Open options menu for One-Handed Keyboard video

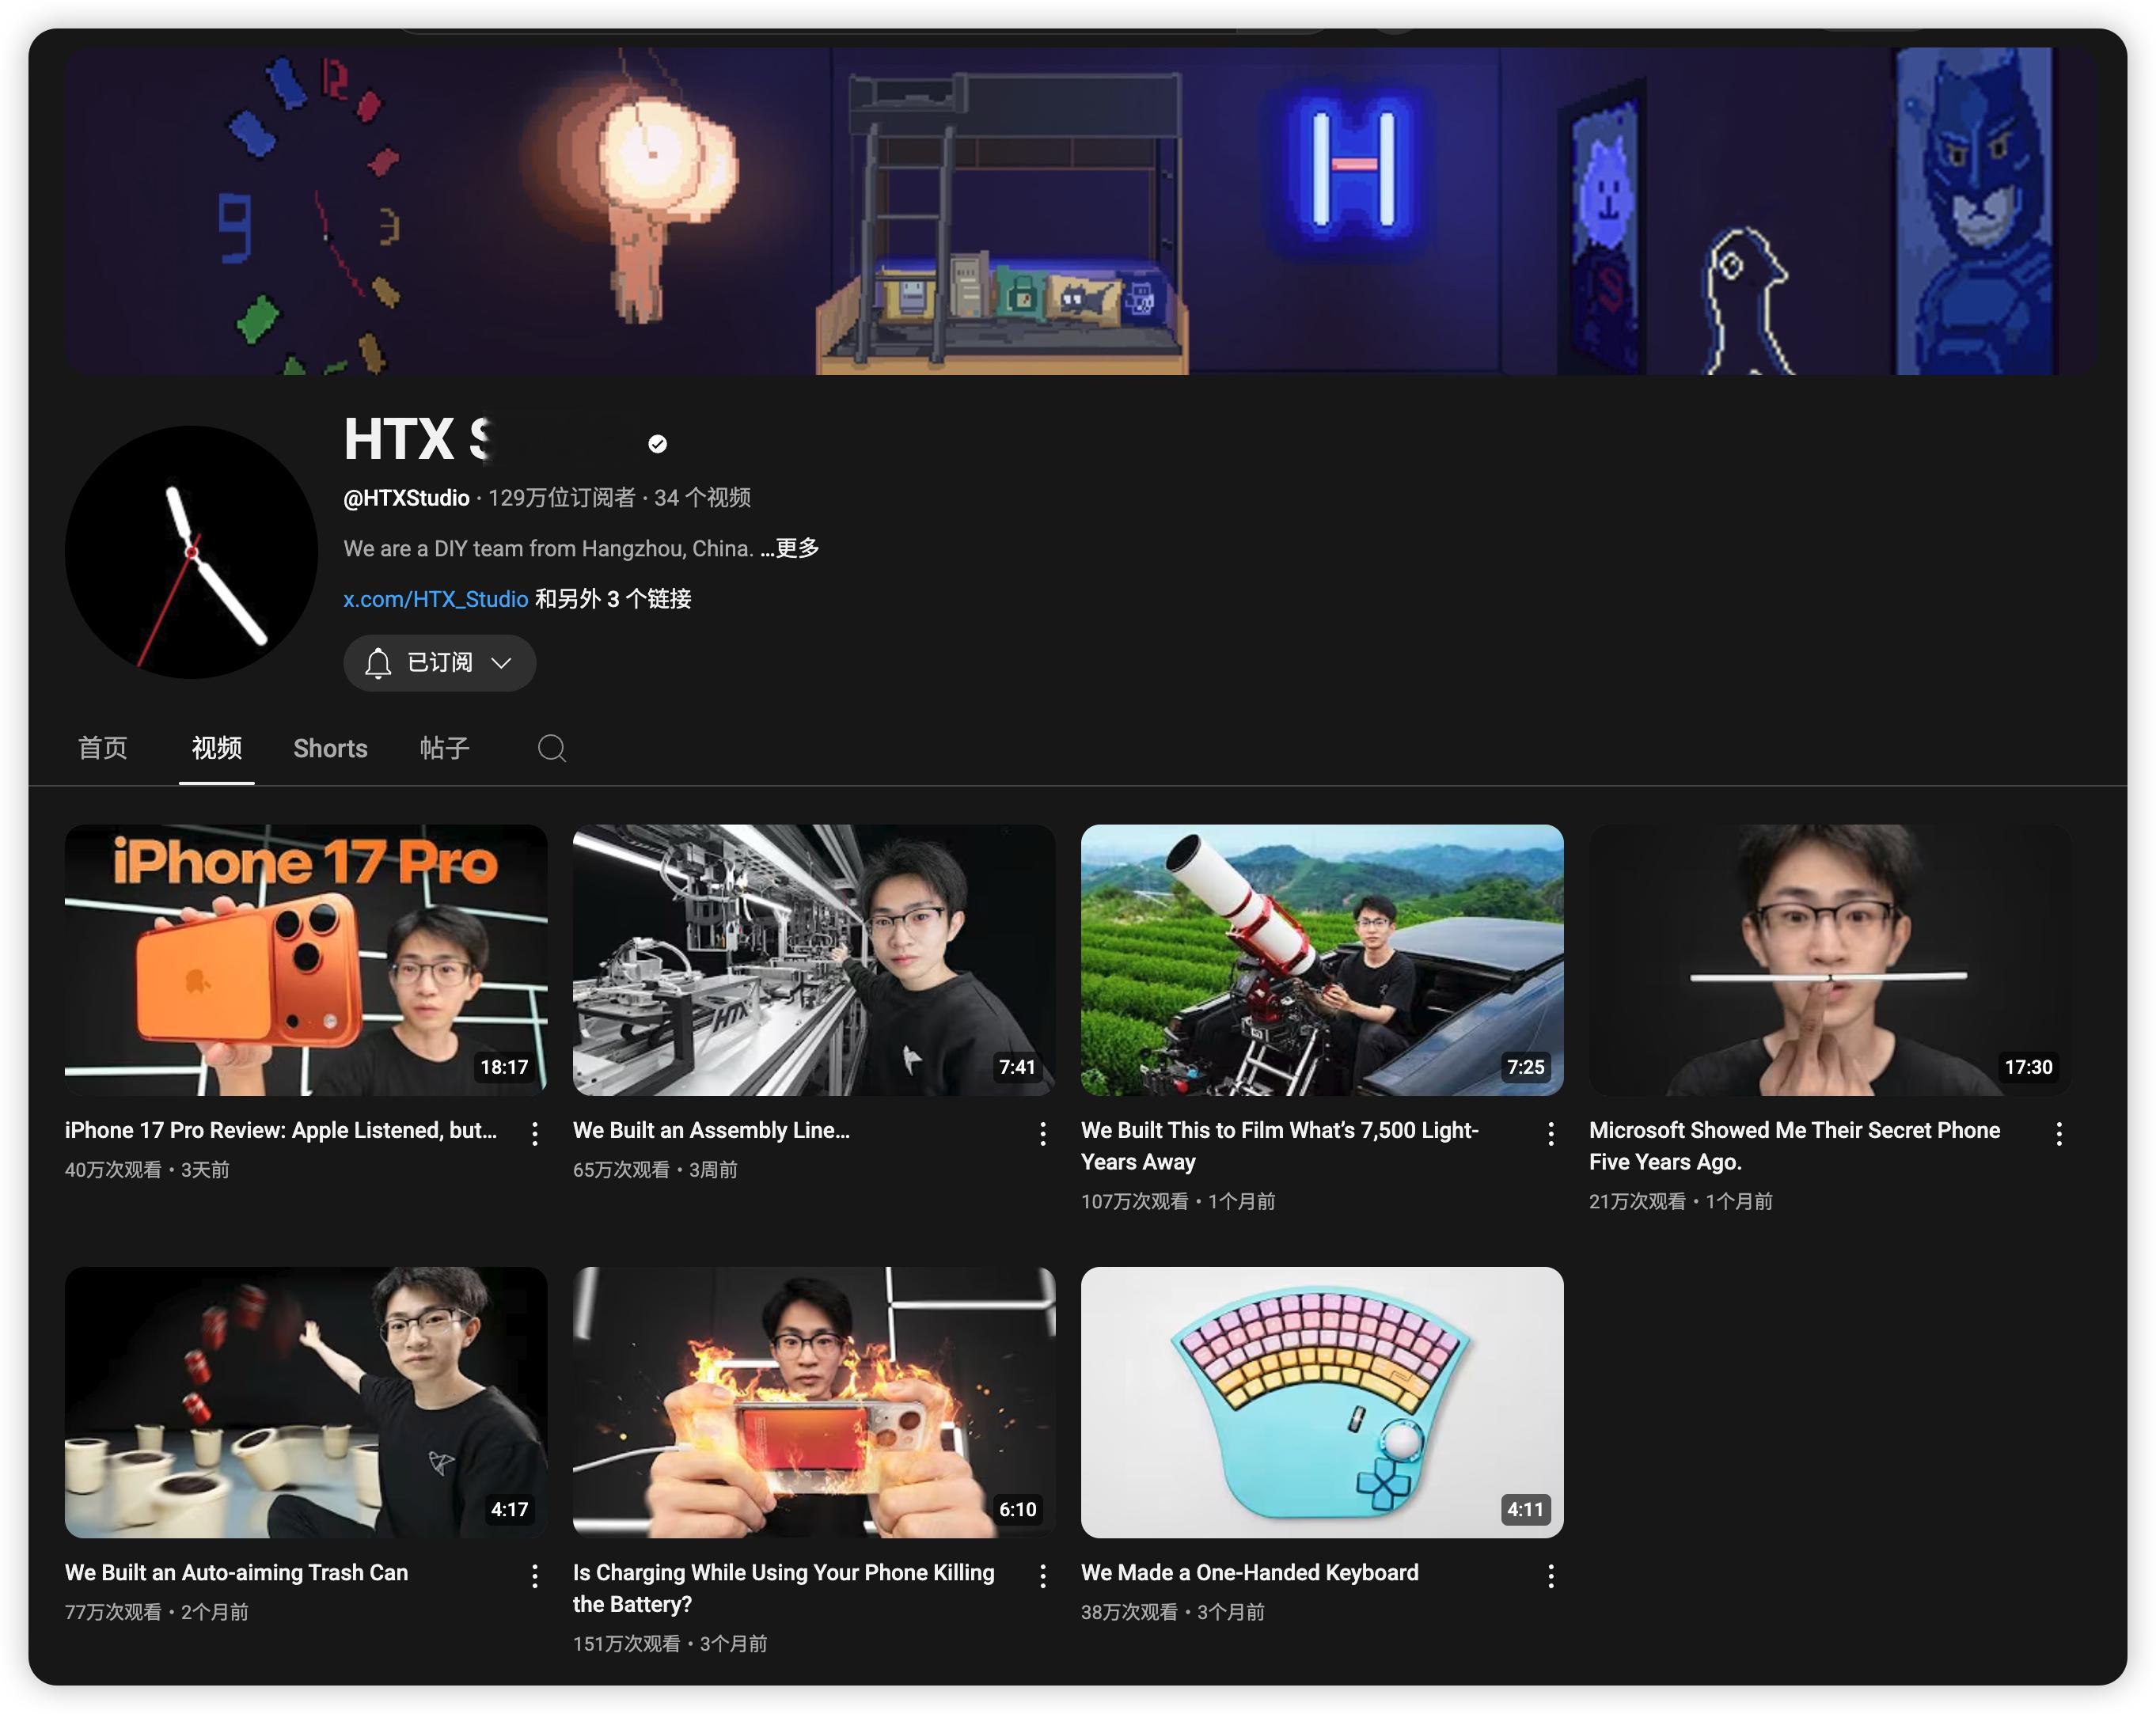1551,1576
